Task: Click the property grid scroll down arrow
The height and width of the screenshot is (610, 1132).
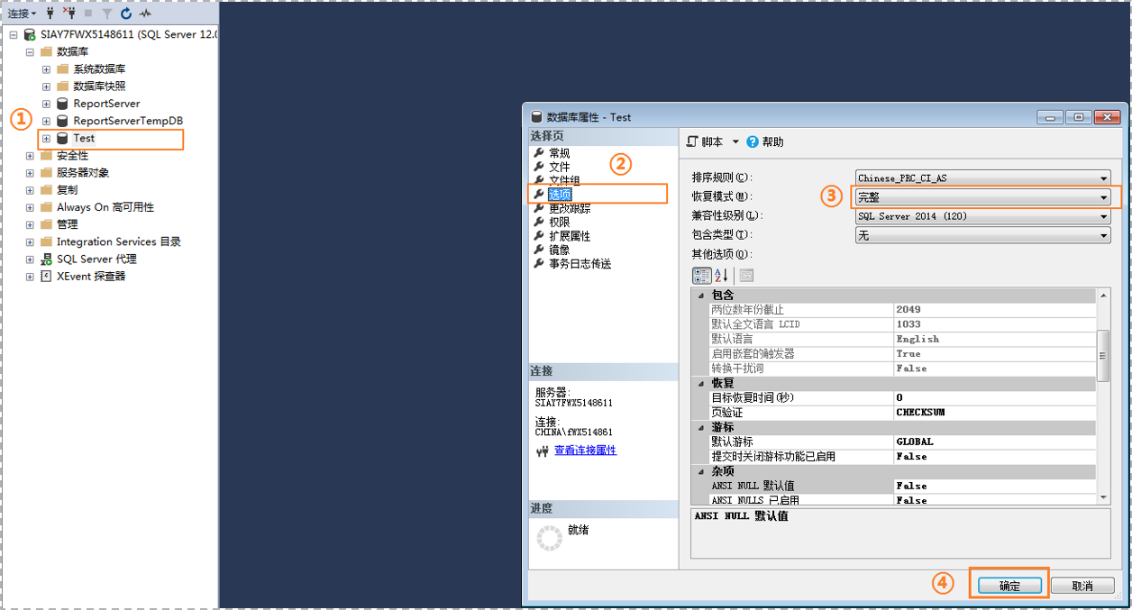Action: point(1102,497)
